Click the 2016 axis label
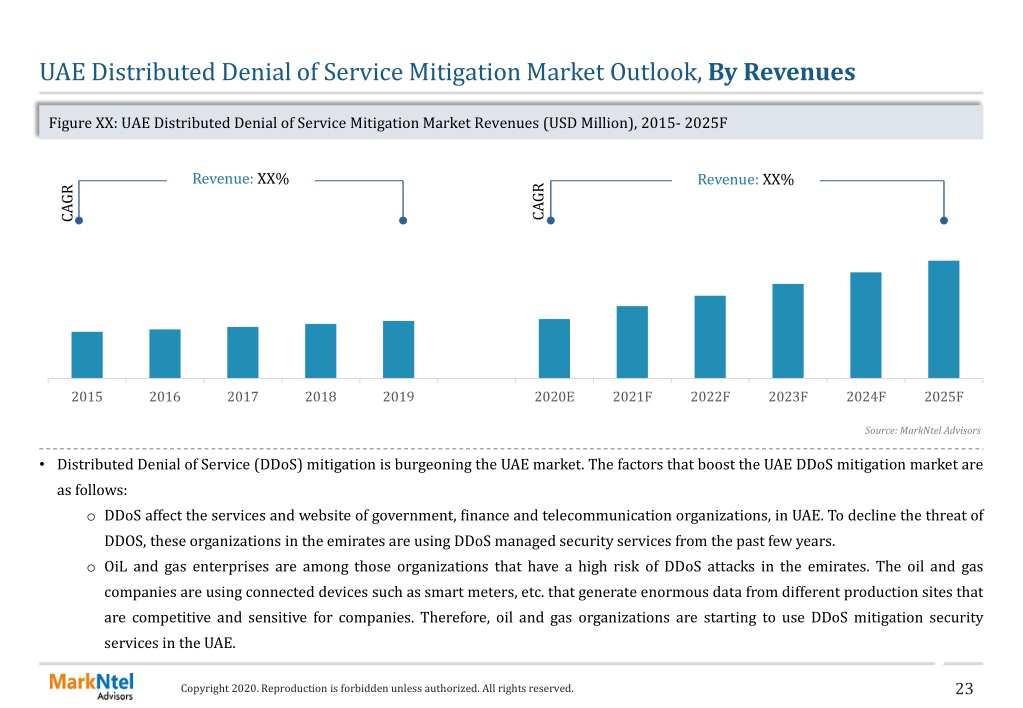Viewport: 1023px width, 708px height. pos(165,397)
